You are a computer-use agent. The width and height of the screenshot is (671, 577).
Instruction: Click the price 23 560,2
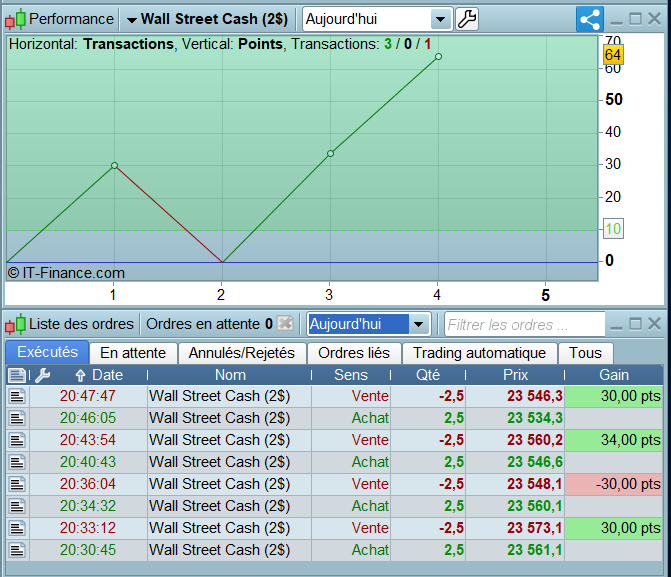click(535, 440)
